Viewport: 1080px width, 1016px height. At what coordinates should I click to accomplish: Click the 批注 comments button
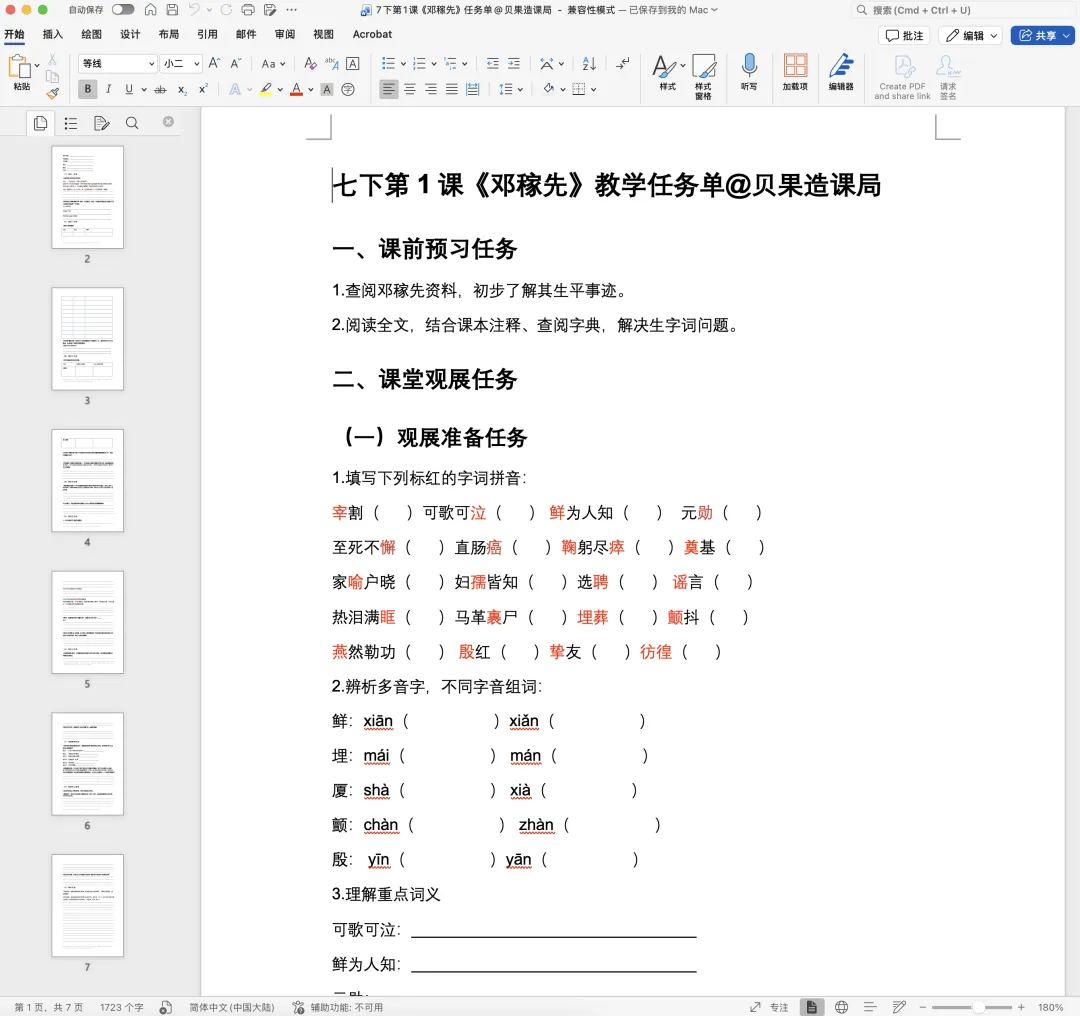click(x=904, y=35)
